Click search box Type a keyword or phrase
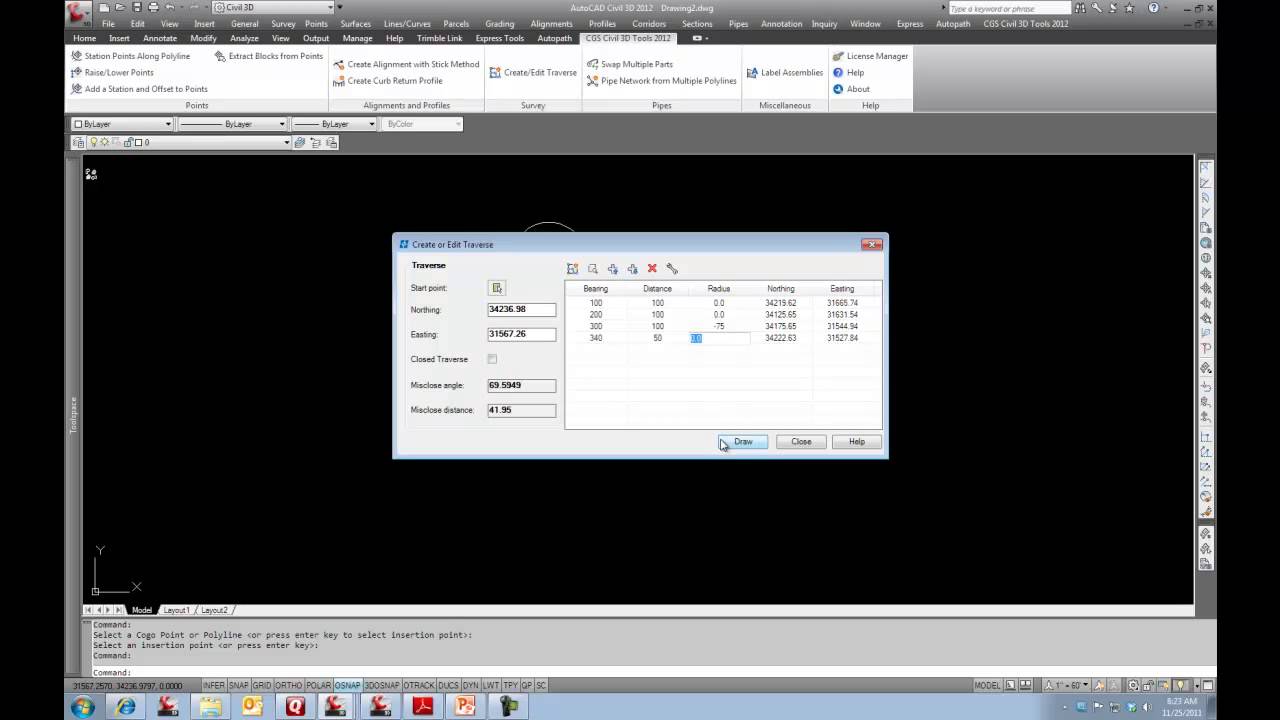The image size is (1280, 720). [1008, 8]
